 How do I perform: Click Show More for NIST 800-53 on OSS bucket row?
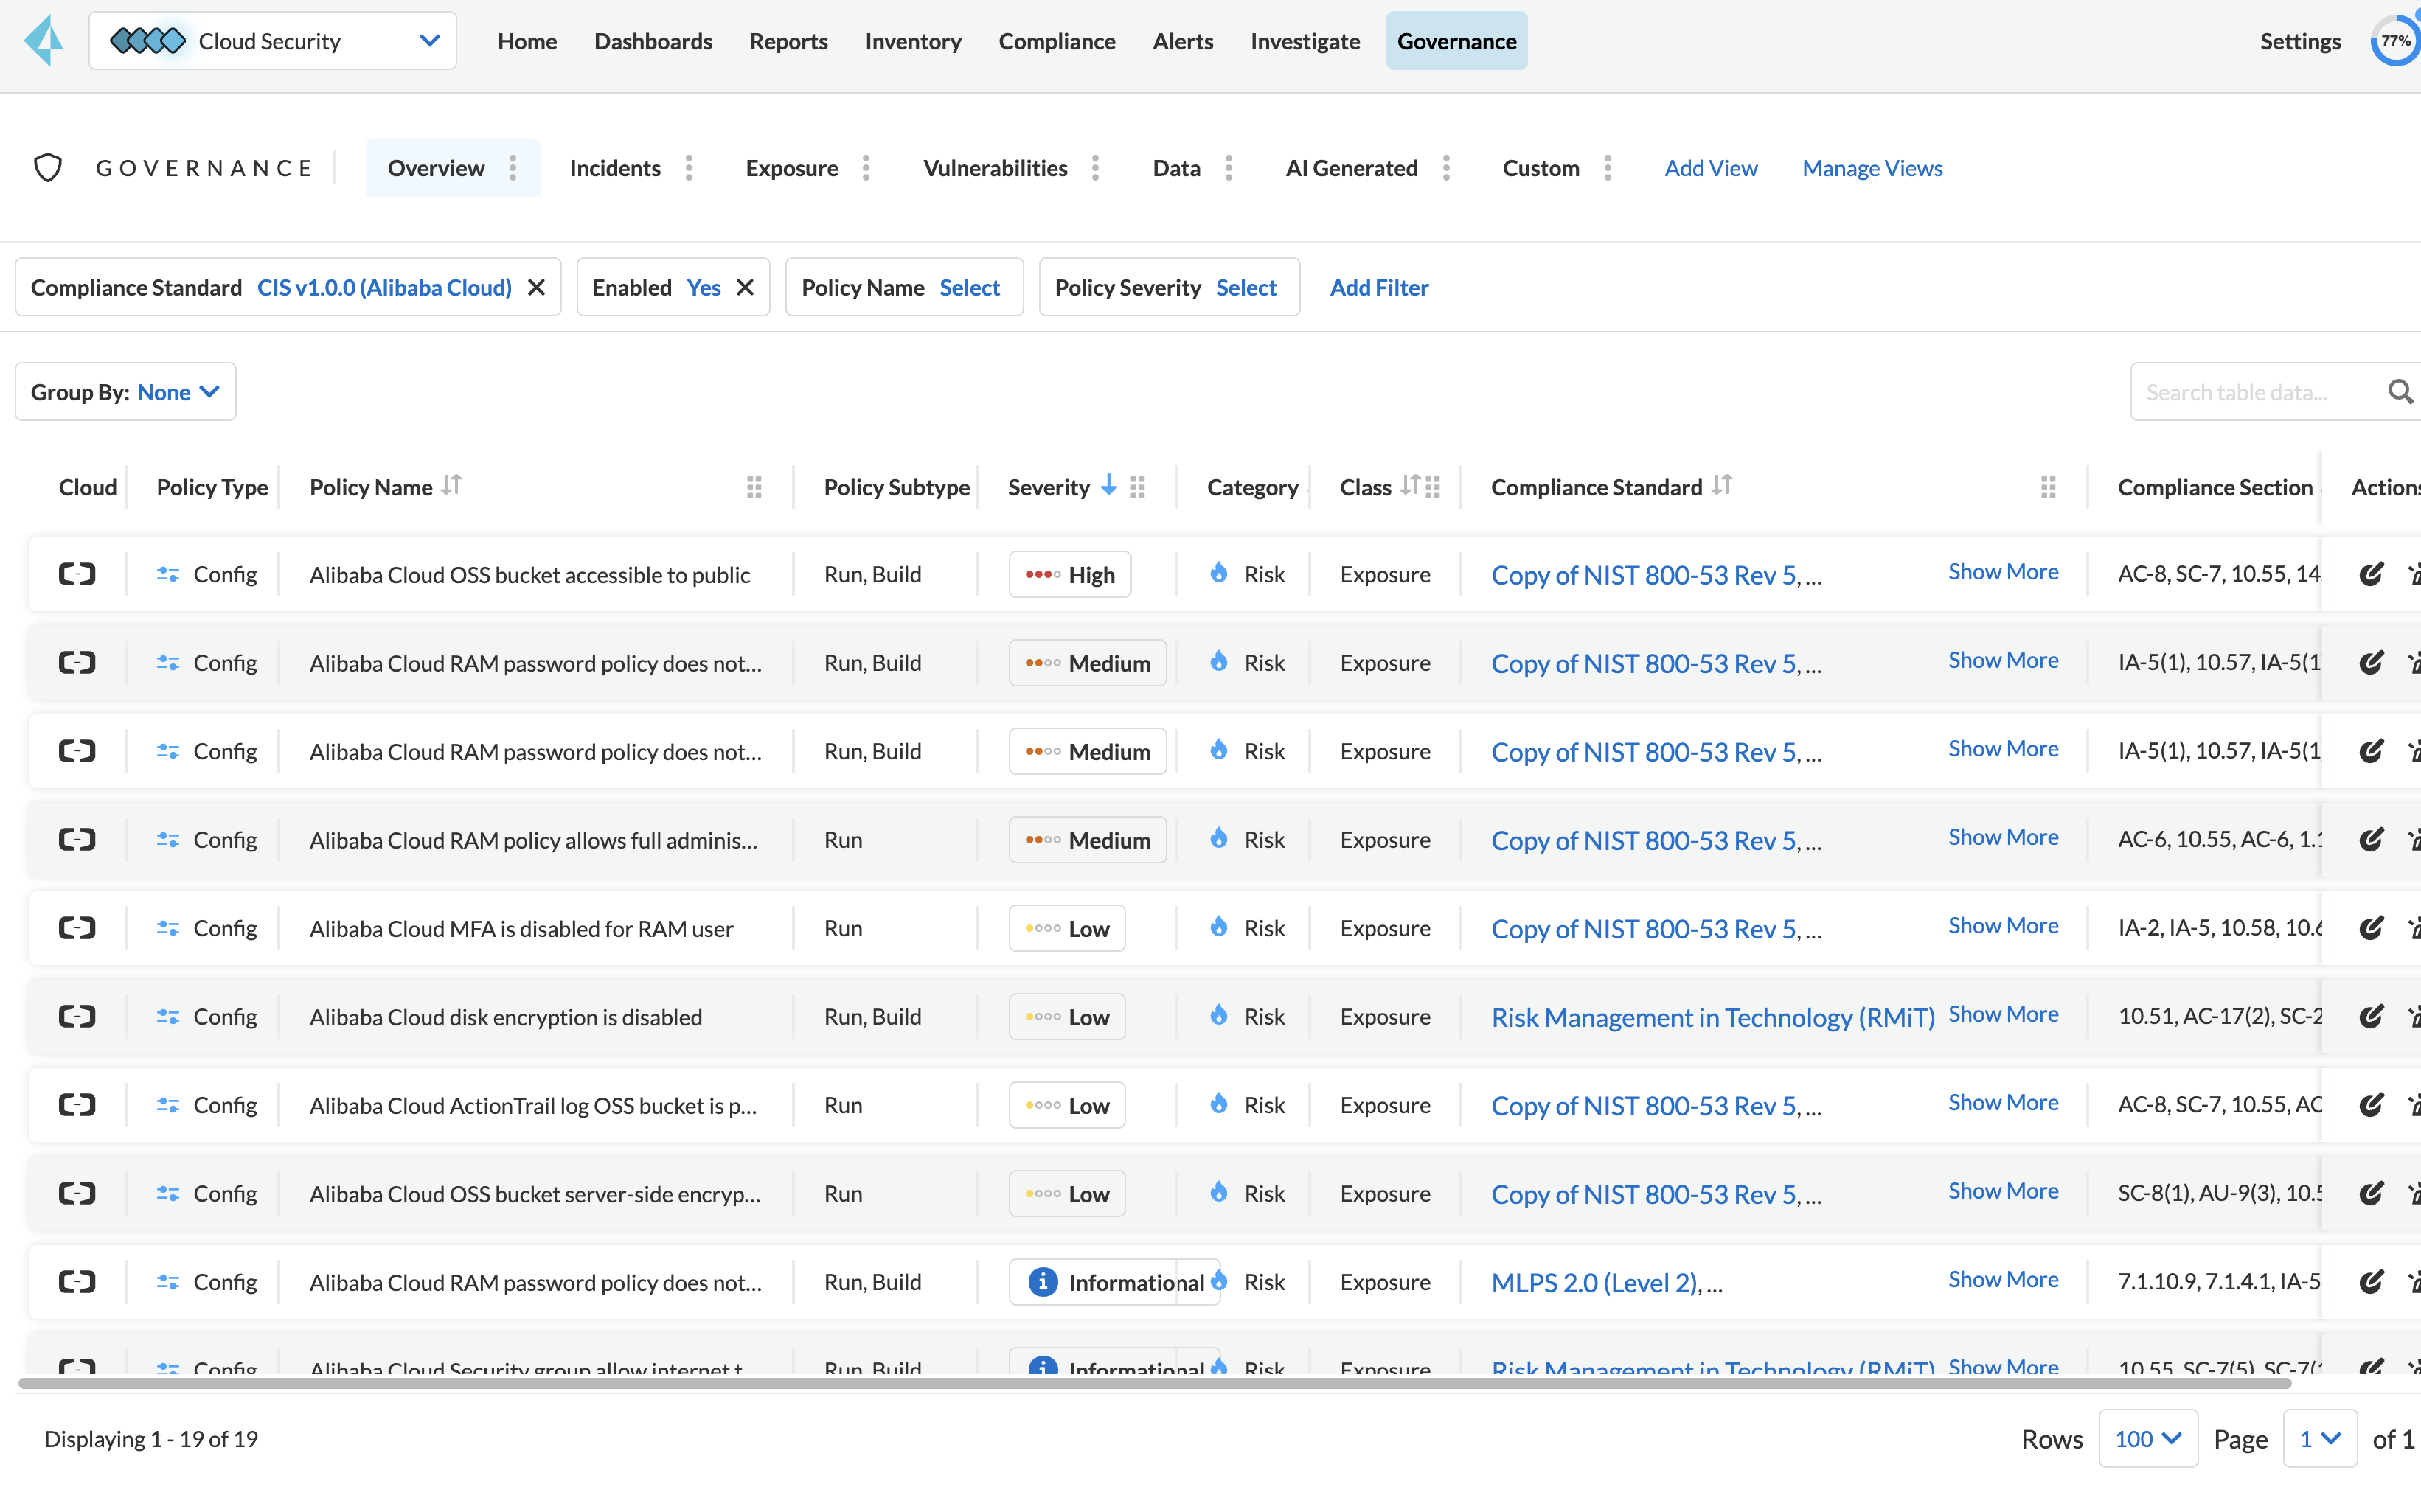pos(2003,571)
